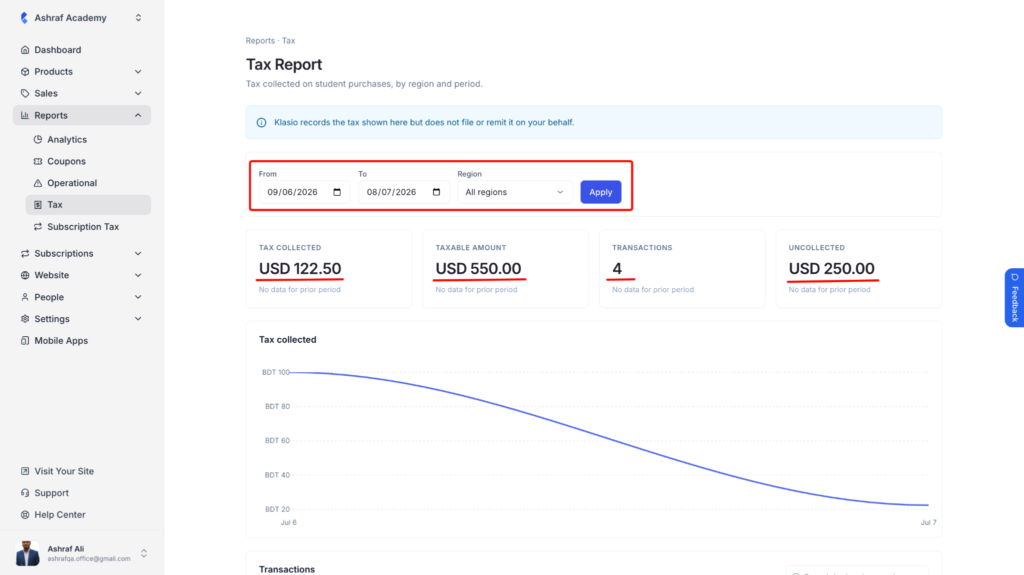
Task: Click the Subscriptions repeat icon
Action: pyautogui.click(x=25, y=254)
